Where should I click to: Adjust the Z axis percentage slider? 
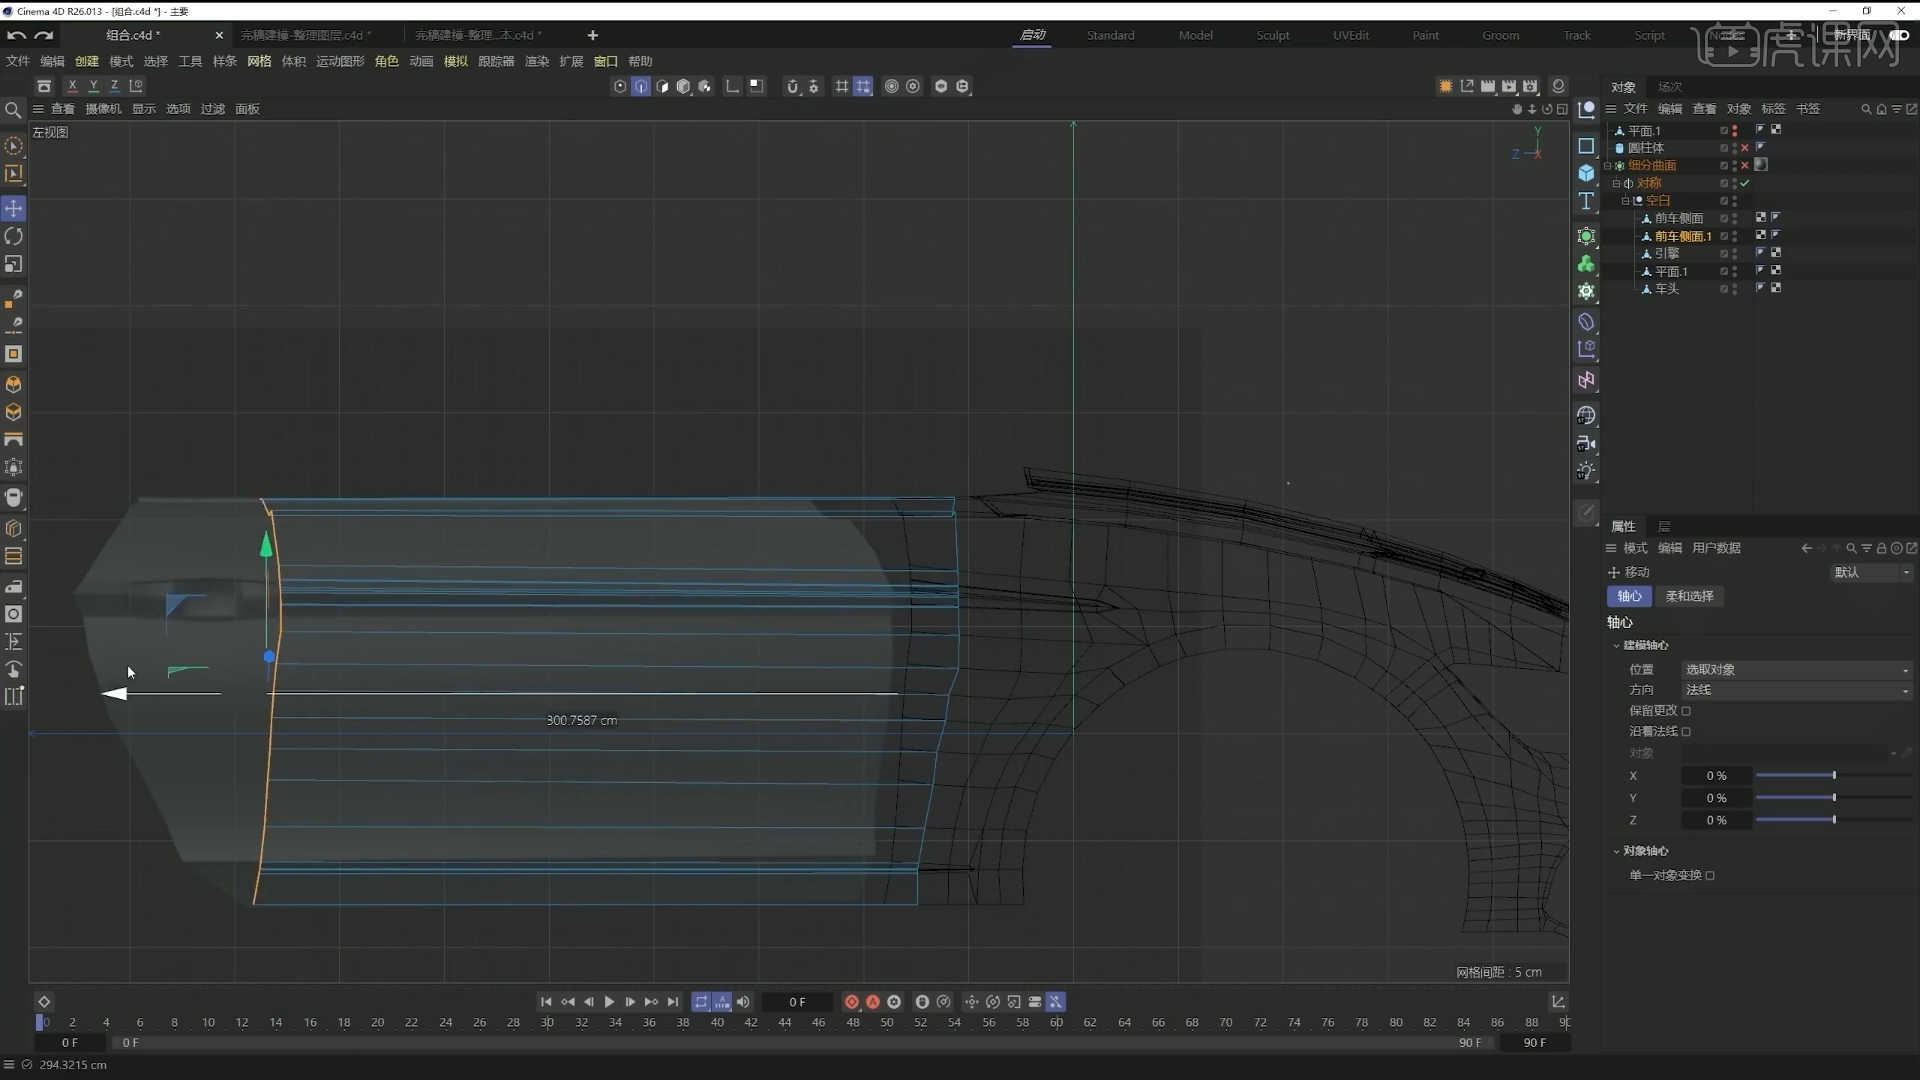1833,820
